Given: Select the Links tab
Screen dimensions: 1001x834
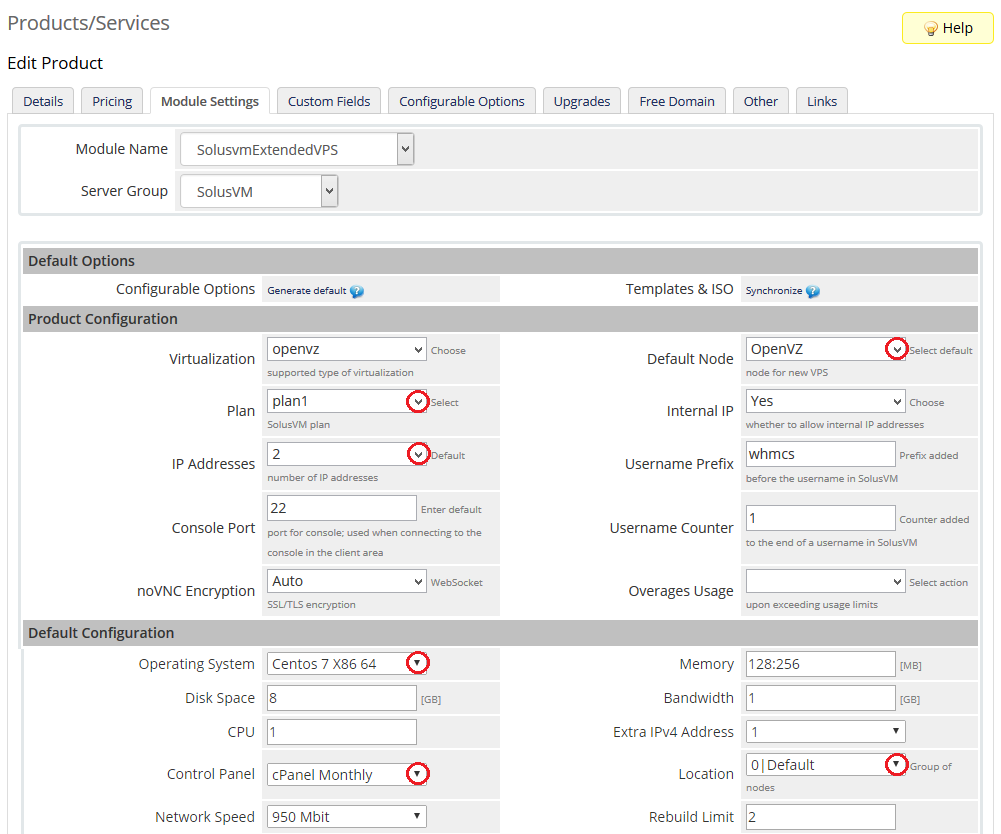Looking at the screenshot, I should [x=822, y=101].
